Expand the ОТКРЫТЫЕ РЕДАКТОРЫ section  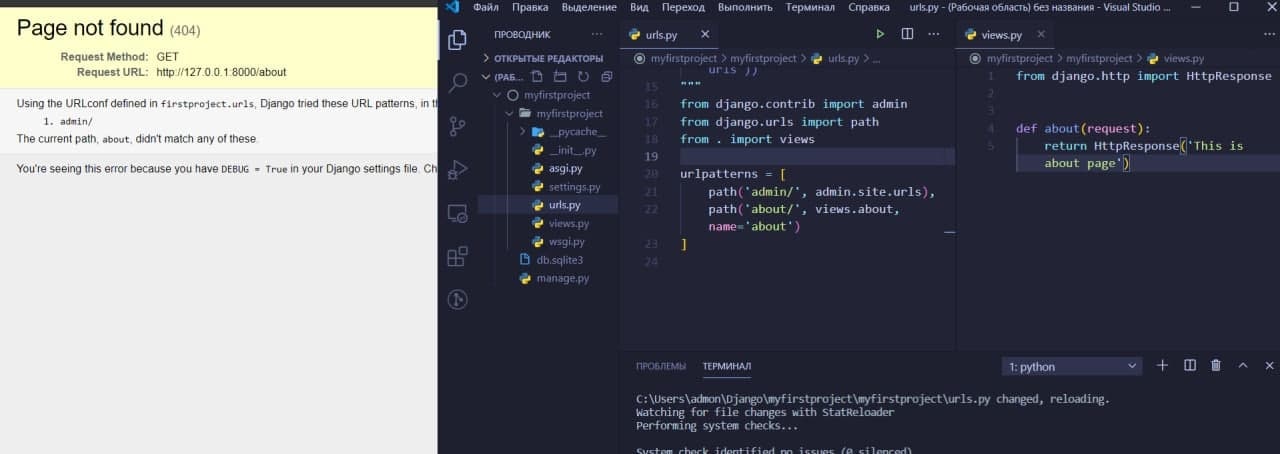tap(548, 58)
